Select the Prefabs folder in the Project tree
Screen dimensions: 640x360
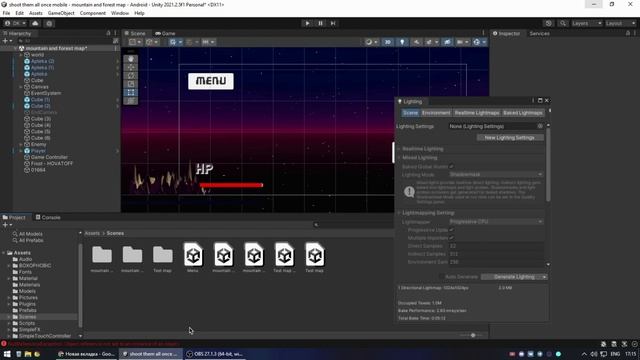click(27, 311)
